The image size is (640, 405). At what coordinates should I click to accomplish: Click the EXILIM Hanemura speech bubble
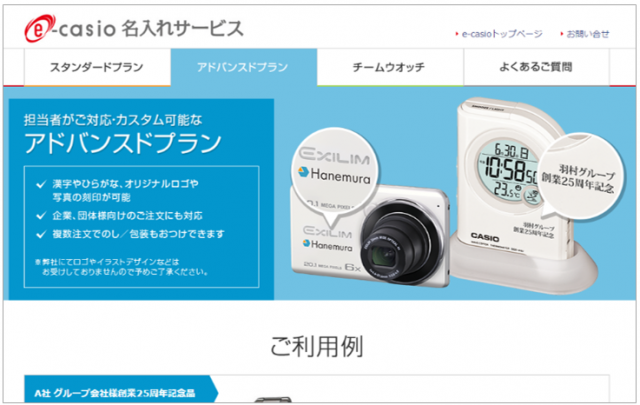pyautogui.click(x=335, y=171)
